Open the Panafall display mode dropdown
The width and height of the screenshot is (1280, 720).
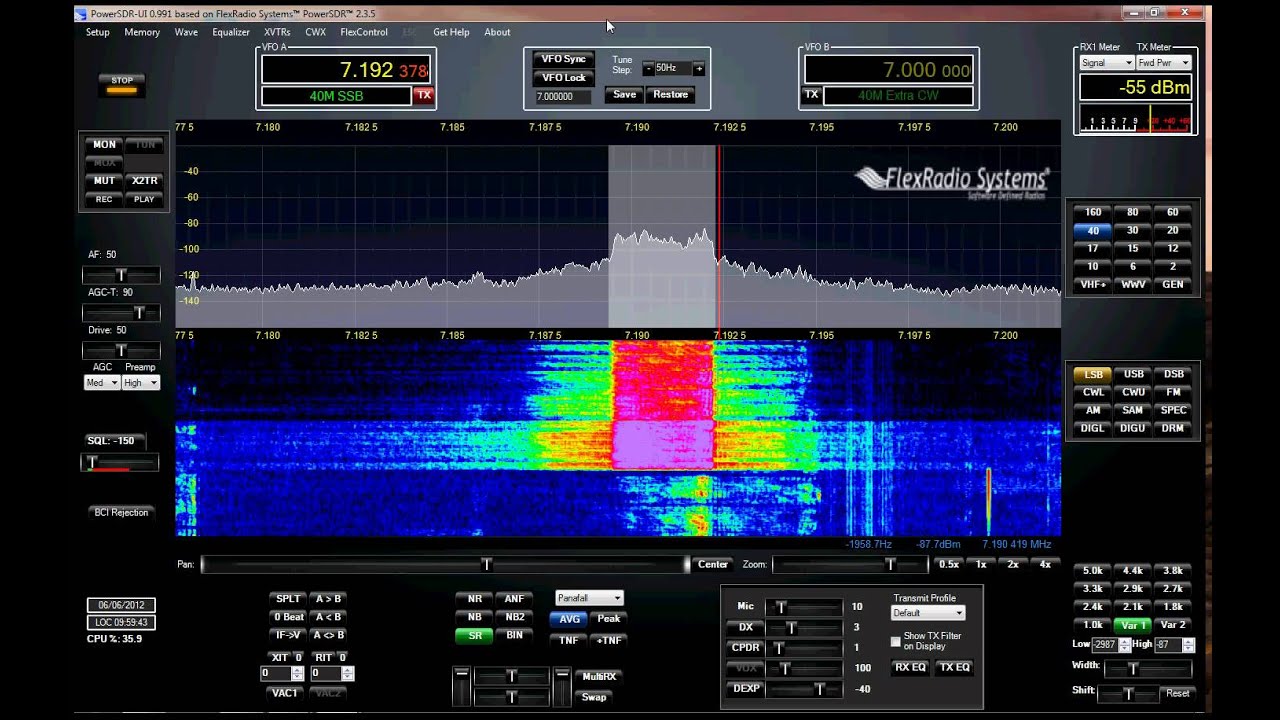pyautogui.click(x=589, y=598)
